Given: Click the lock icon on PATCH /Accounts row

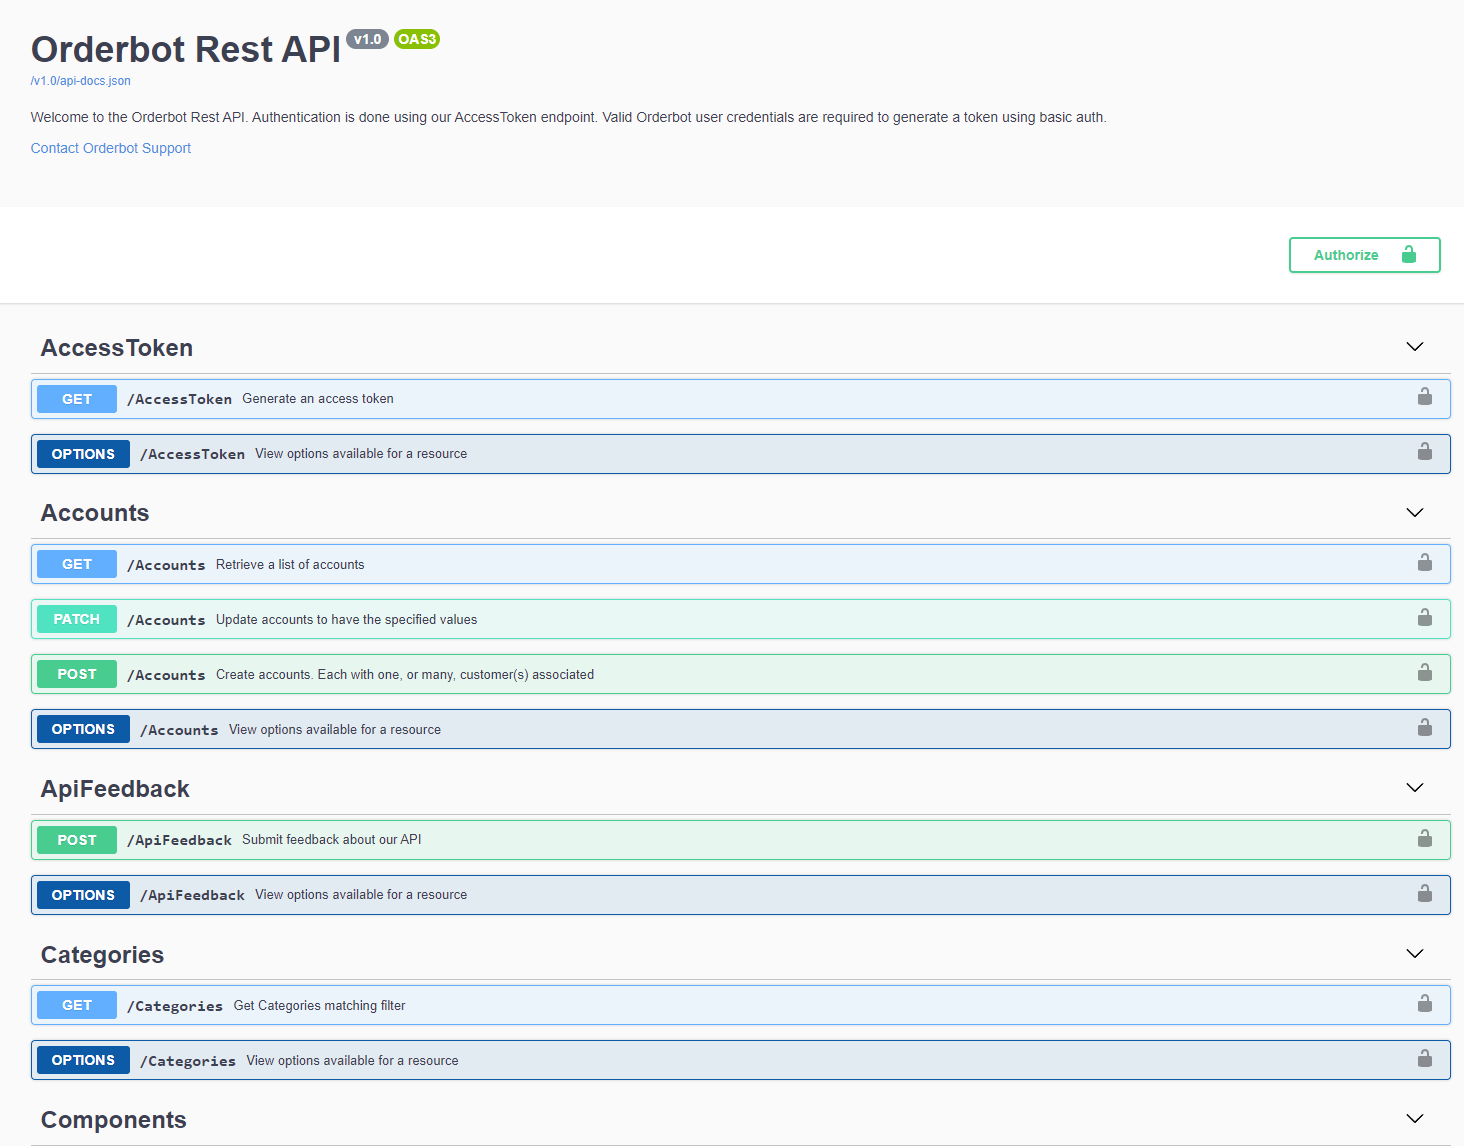Looking at the screenshot, I should [1424, 618].
